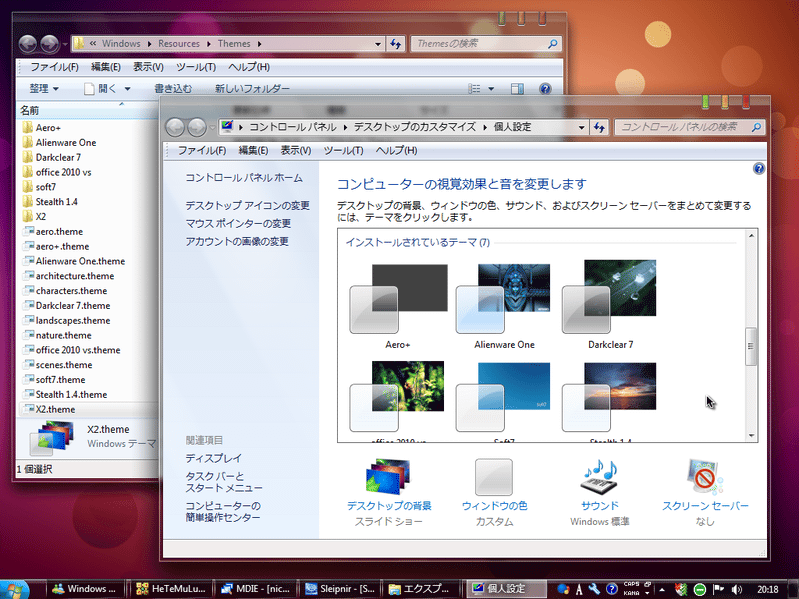
Task: Click the Action Center flag tray icon
Action: (x=718, y=589)
